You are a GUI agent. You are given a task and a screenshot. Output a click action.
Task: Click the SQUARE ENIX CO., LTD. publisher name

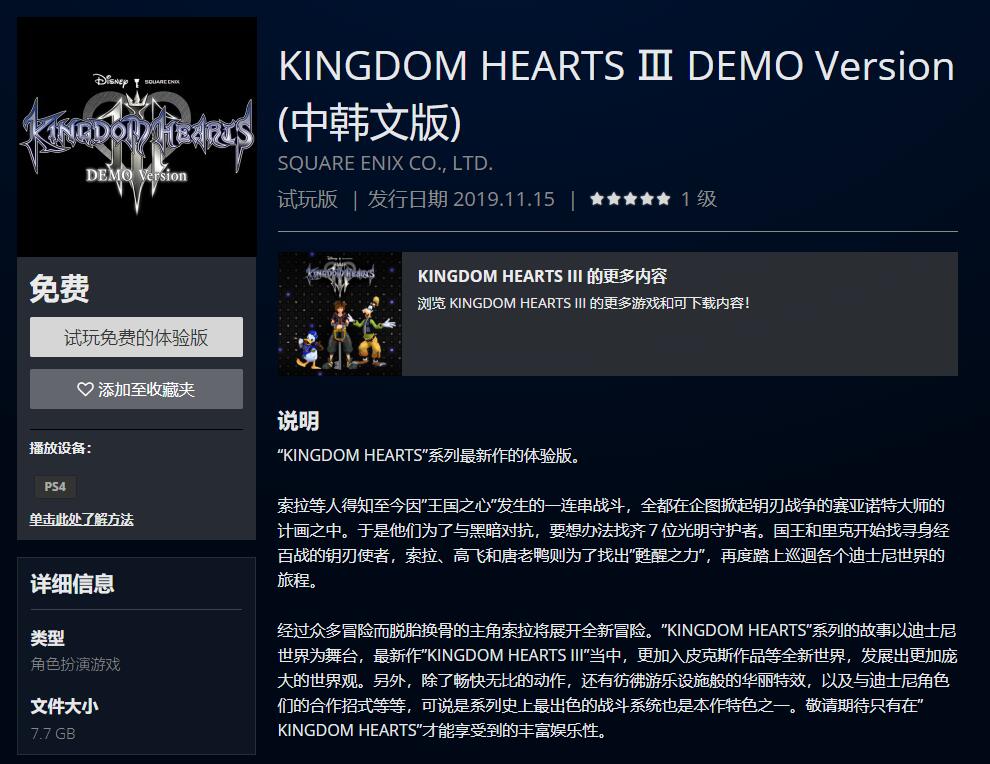[x=385, y=164]
